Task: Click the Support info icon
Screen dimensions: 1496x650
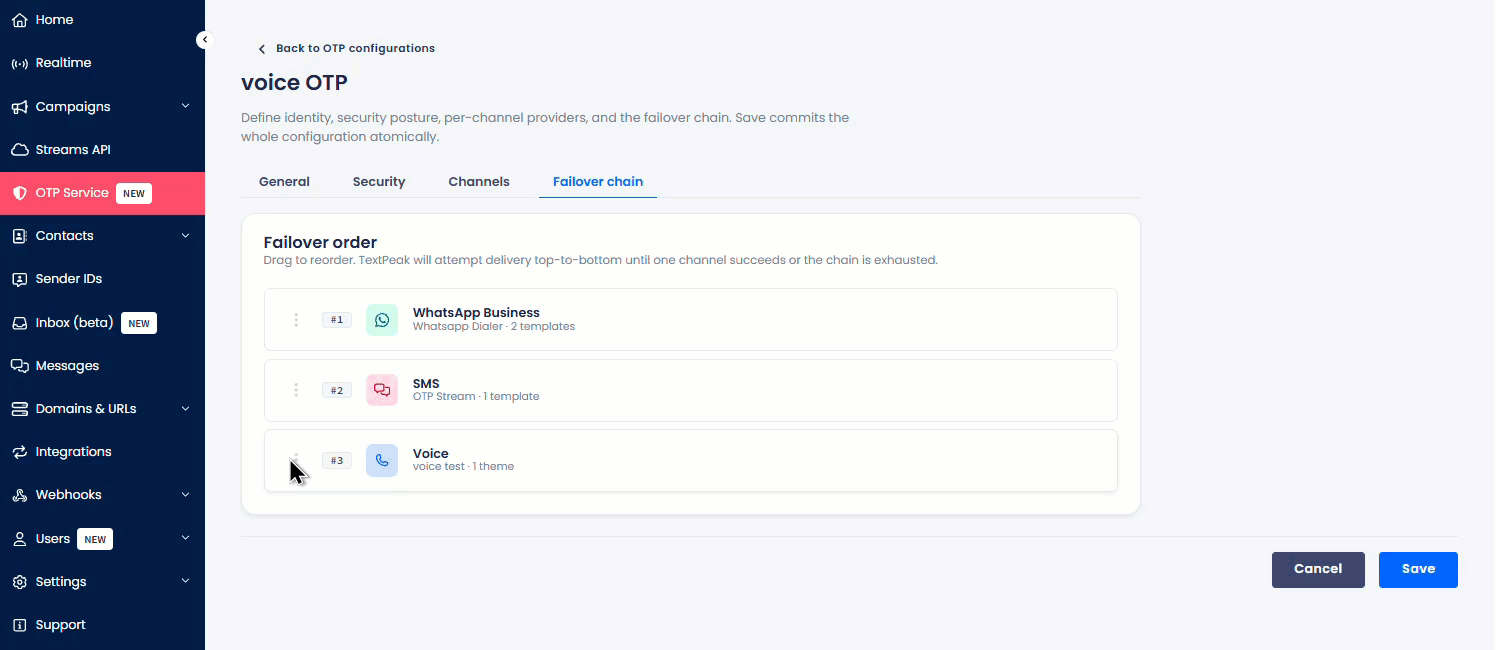Action: 19,625
